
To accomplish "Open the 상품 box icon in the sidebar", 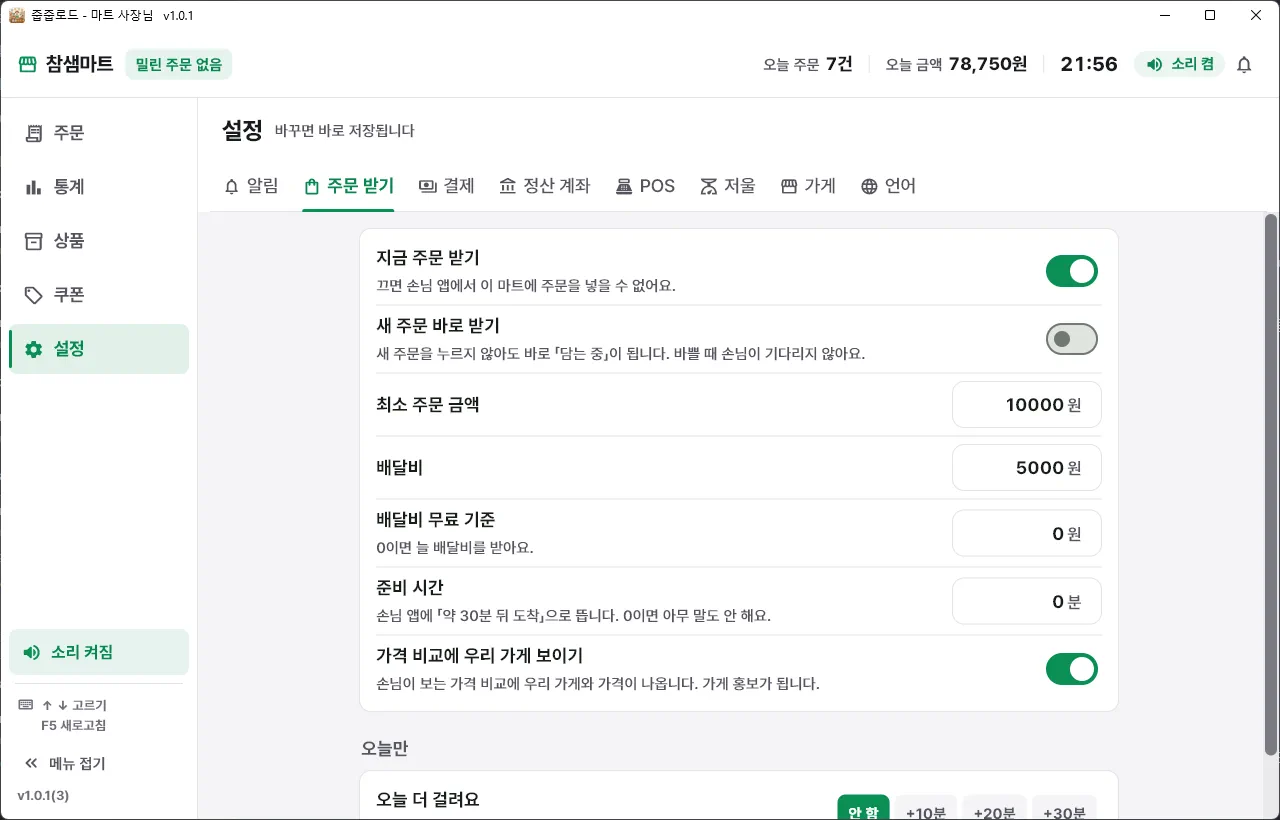I will [34, 241].
